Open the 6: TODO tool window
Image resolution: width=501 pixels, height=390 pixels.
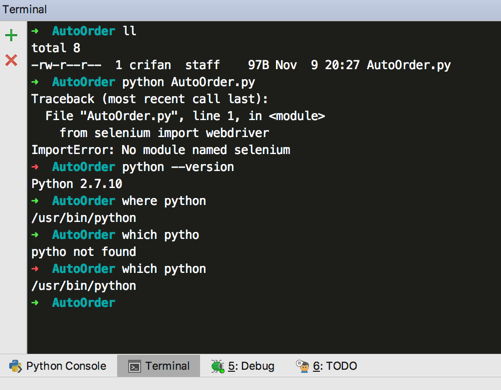point(327,366)
